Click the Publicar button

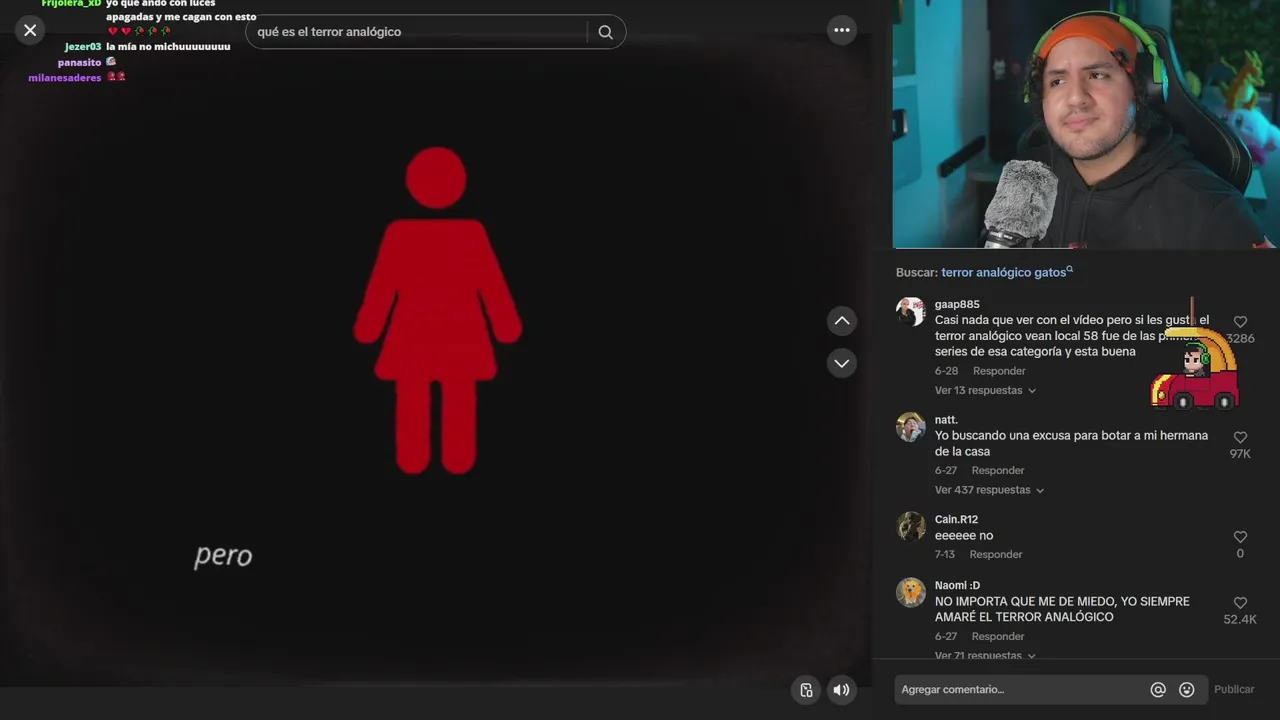coord(1234,689)
